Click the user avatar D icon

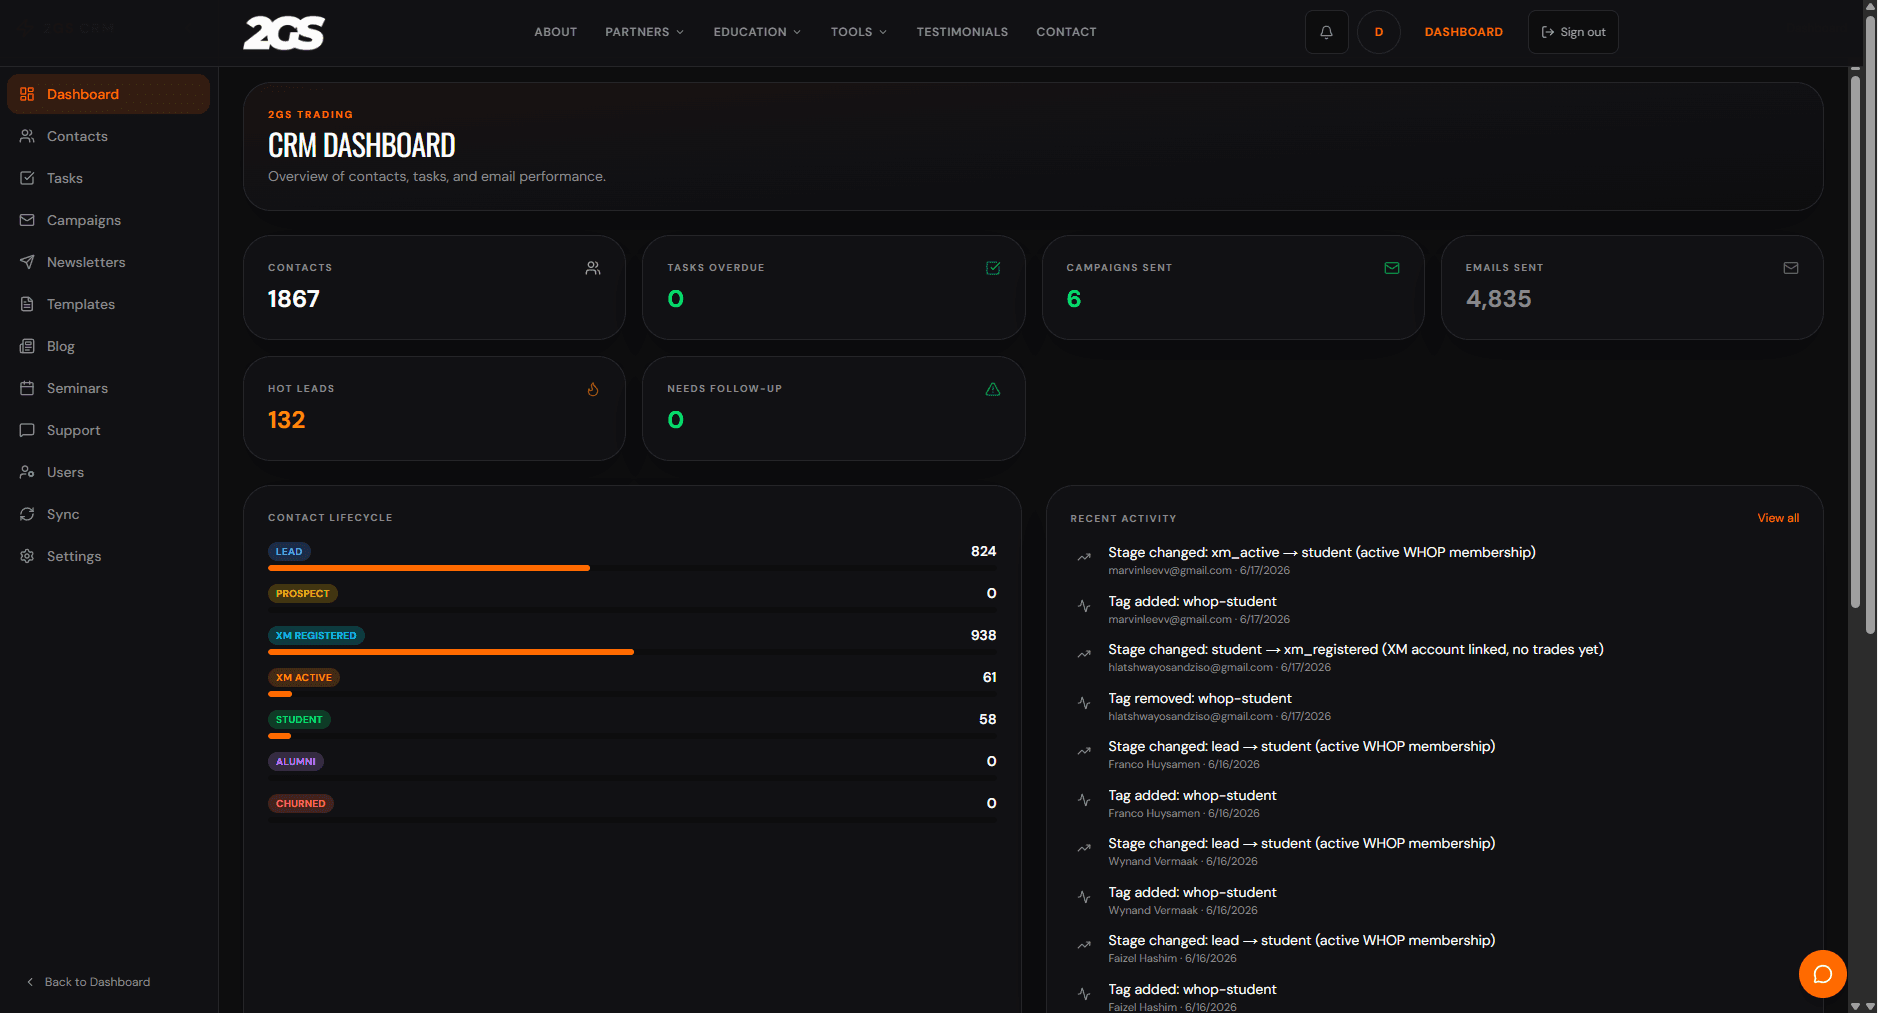(x=1378, y=32)
